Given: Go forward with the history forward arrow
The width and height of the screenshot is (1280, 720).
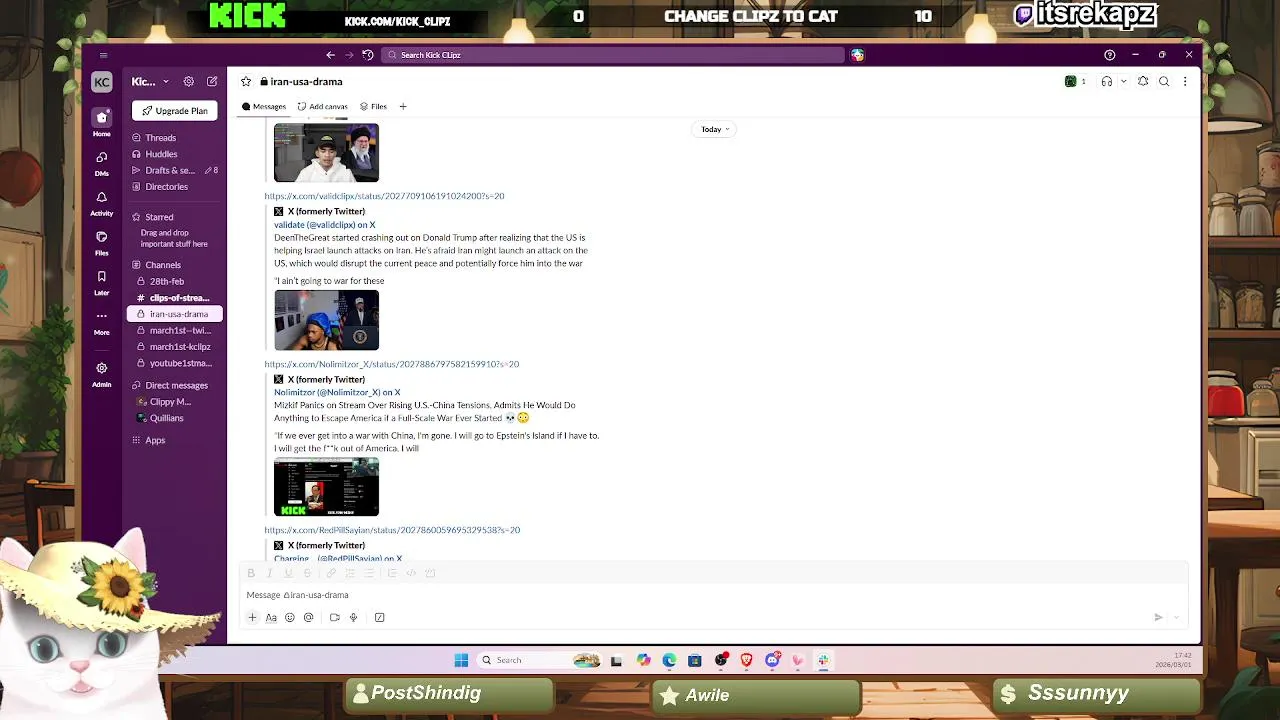Looking at the screenshot, I should point(349,55).
